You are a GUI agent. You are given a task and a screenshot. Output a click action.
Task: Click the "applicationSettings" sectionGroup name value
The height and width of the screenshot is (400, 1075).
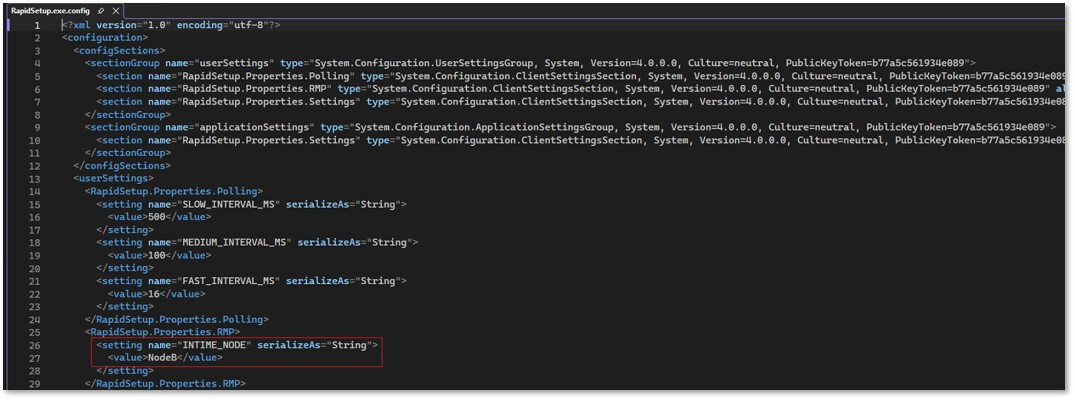(256, 127)
